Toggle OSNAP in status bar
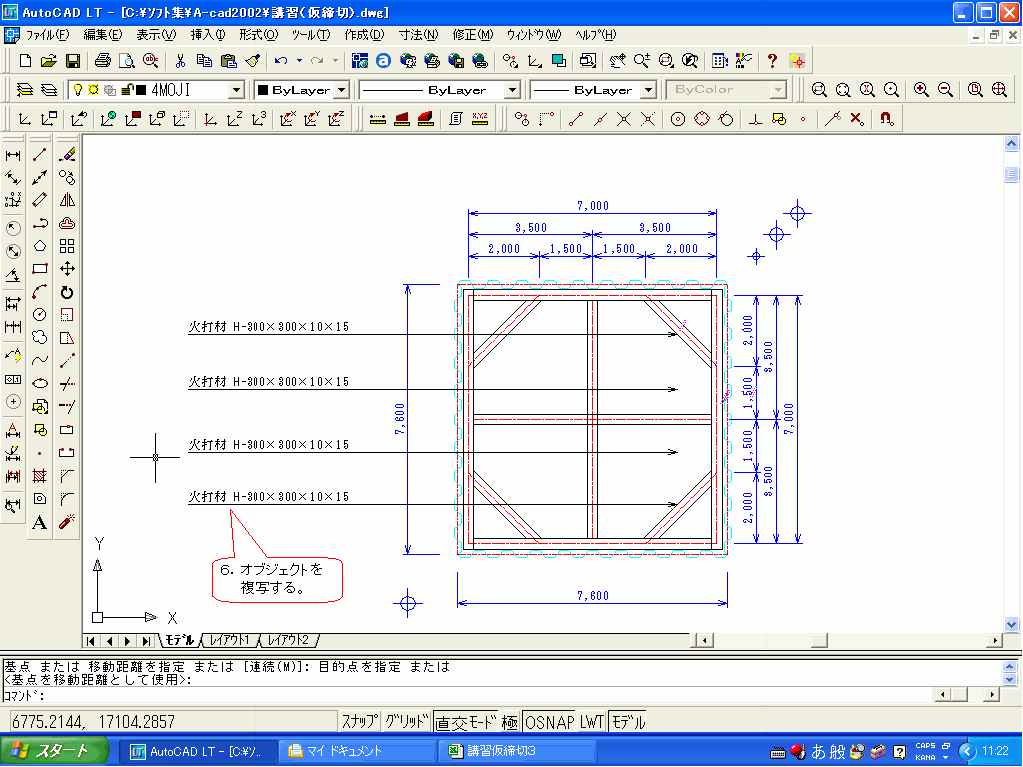 point(549,722)
